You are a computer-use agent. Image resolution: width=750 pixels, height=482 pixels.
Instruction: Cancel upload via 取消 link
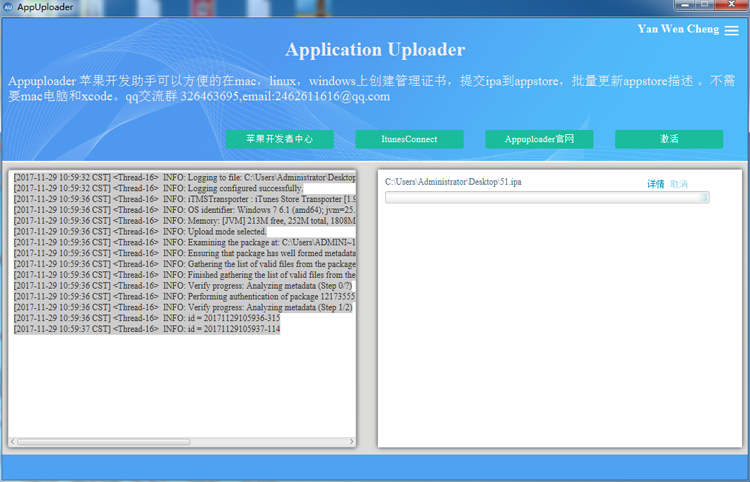[679, 184]
